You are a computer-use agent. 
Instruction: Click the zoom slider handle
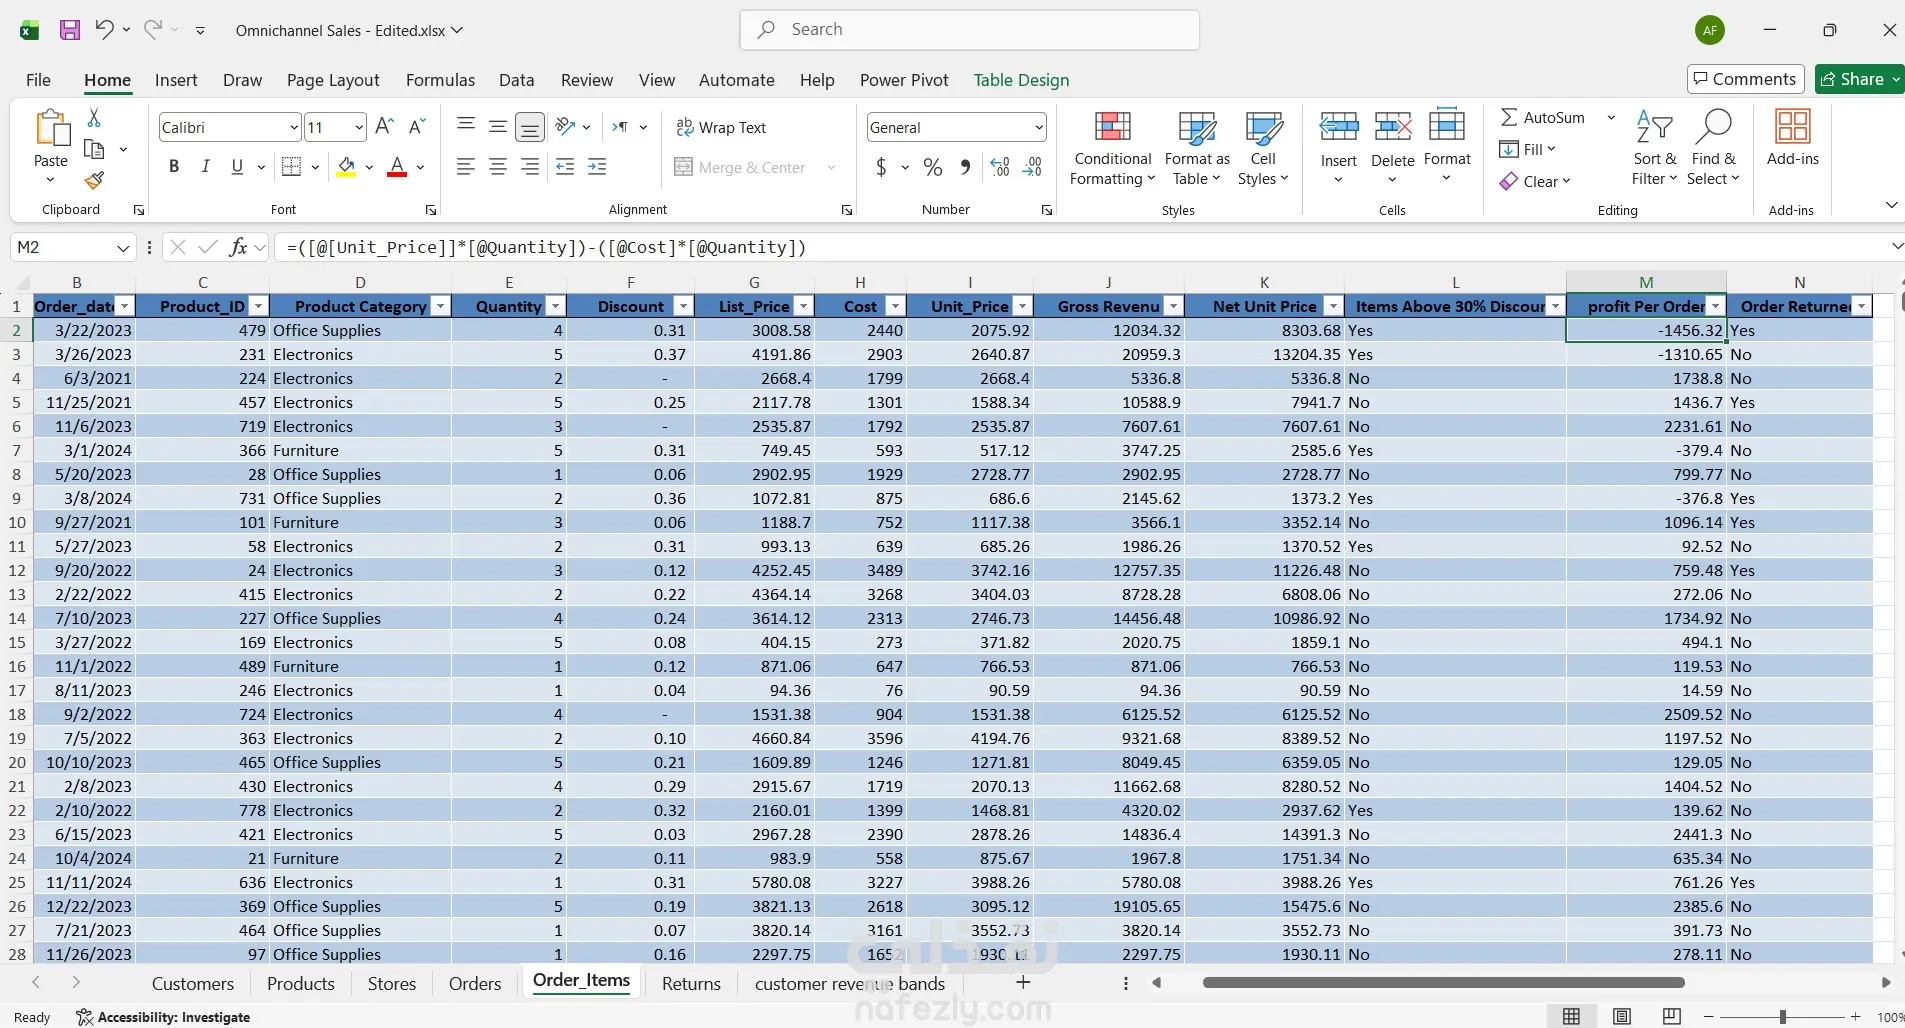tap(1782, 1017)
